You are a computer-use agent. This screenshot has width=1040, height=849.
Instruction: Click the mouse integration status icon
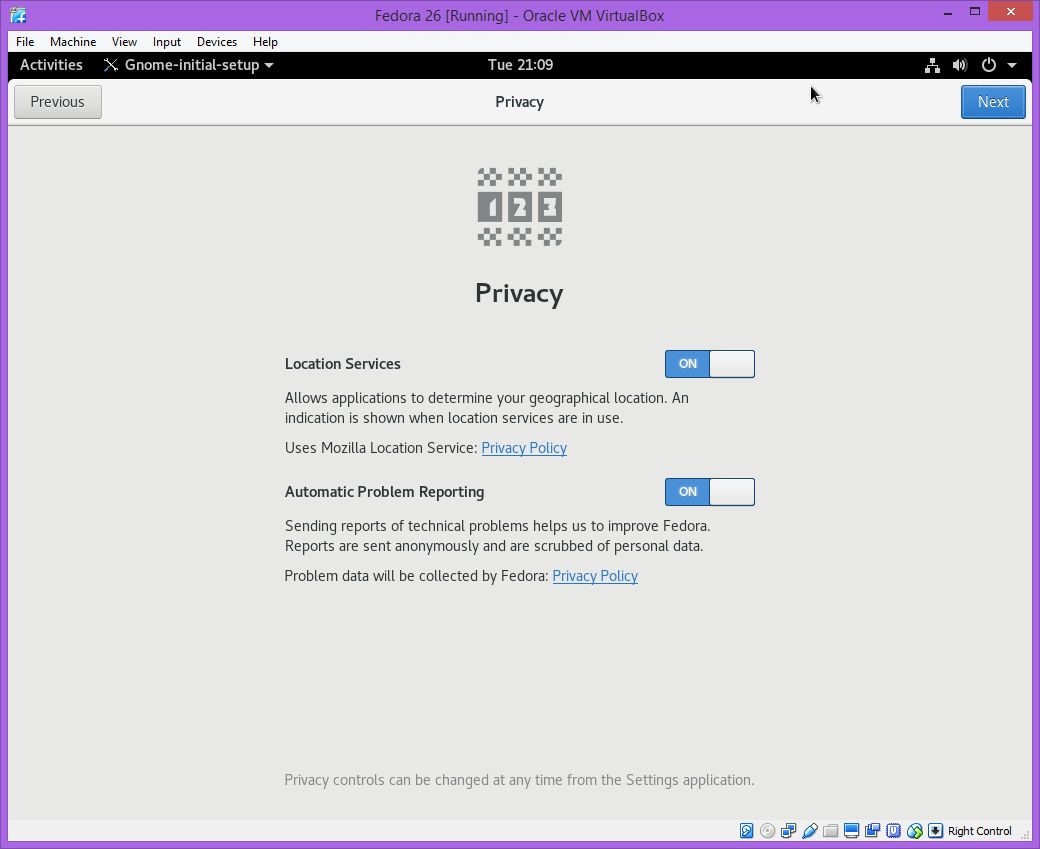tap(915, 830)
